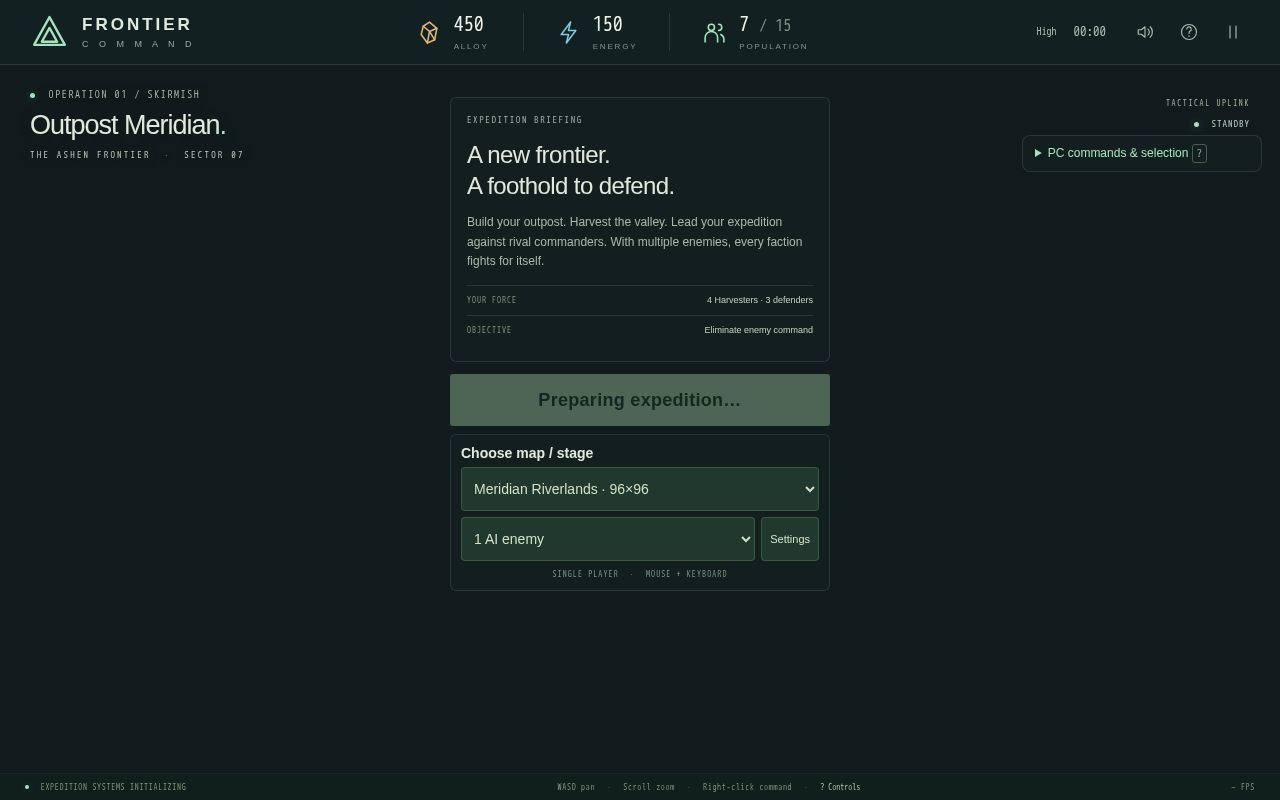The width and height of the screenshot is (1280, 800).
Task: Click the Outpost Meridian heading
Action: (128, 125)
